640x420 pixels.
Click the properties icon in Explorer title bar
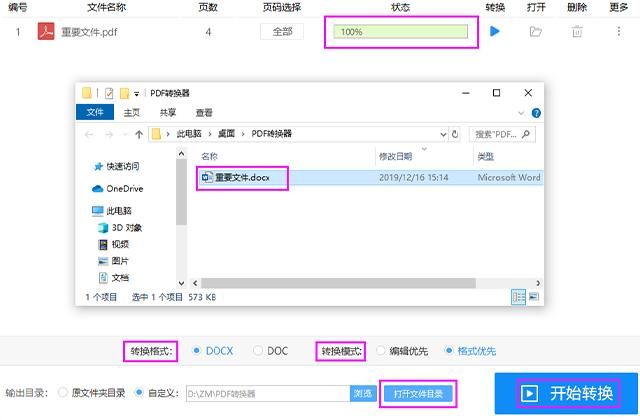click(109, 93)
